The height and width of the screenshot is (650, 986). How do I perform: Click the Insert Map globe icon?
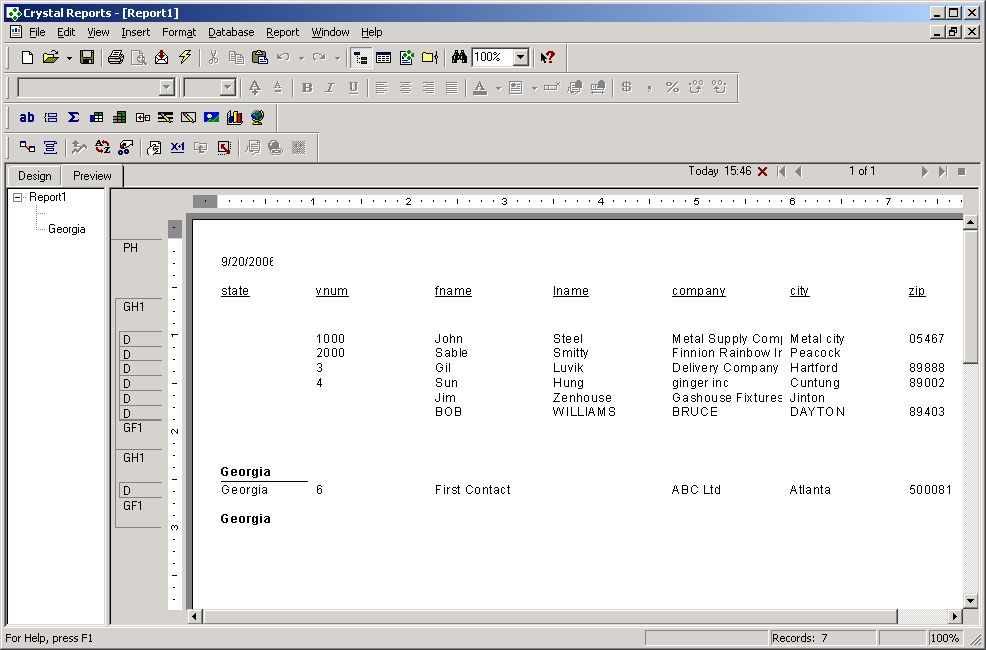[x=258, y=117]
